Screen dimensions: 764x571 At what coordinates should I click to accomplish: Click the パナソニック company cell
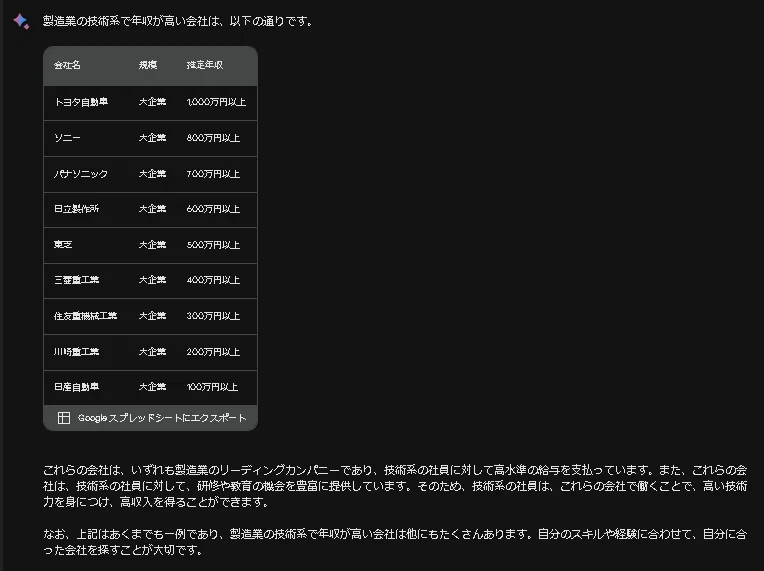(81, 174)
